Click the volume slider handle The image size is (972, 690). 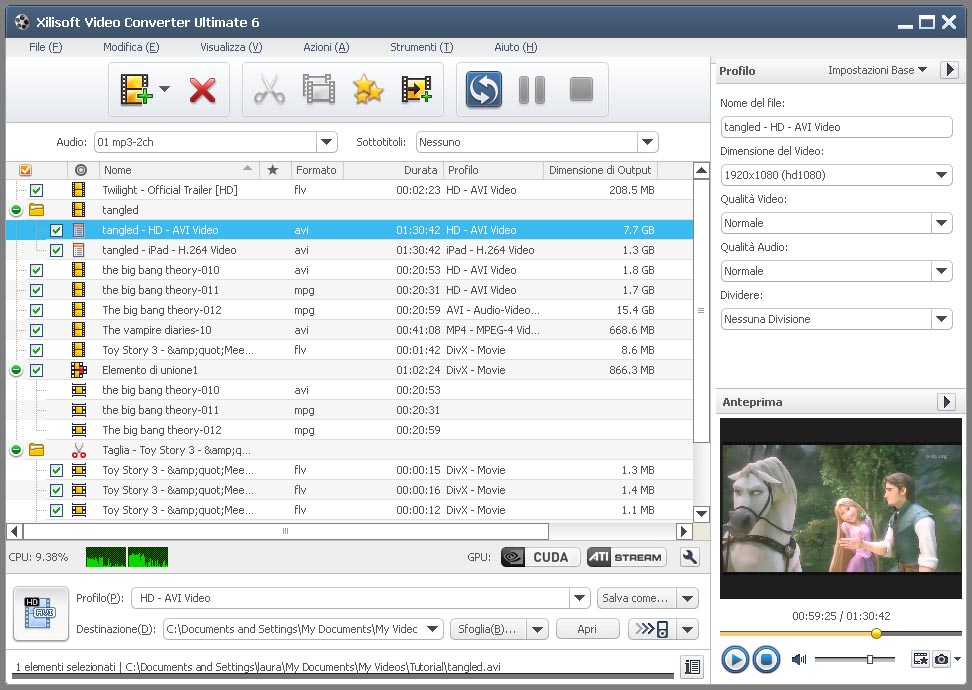pos(870,659)
